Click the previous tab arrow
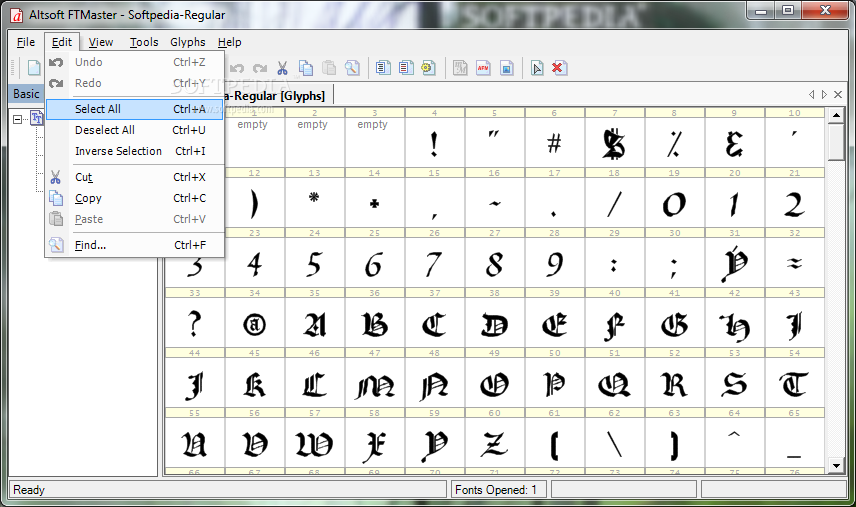This screenshot has height=507, width=856. tap(811, 94)
